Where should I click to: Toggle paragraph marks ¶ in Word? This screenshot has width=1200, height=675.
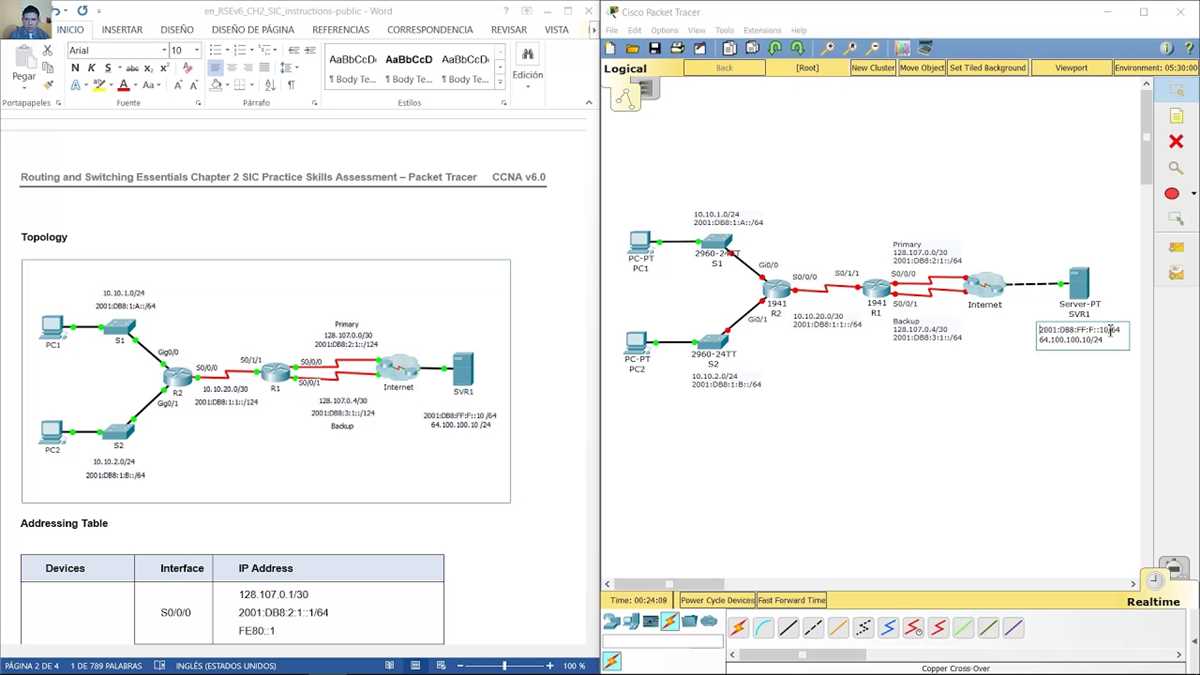291,86
